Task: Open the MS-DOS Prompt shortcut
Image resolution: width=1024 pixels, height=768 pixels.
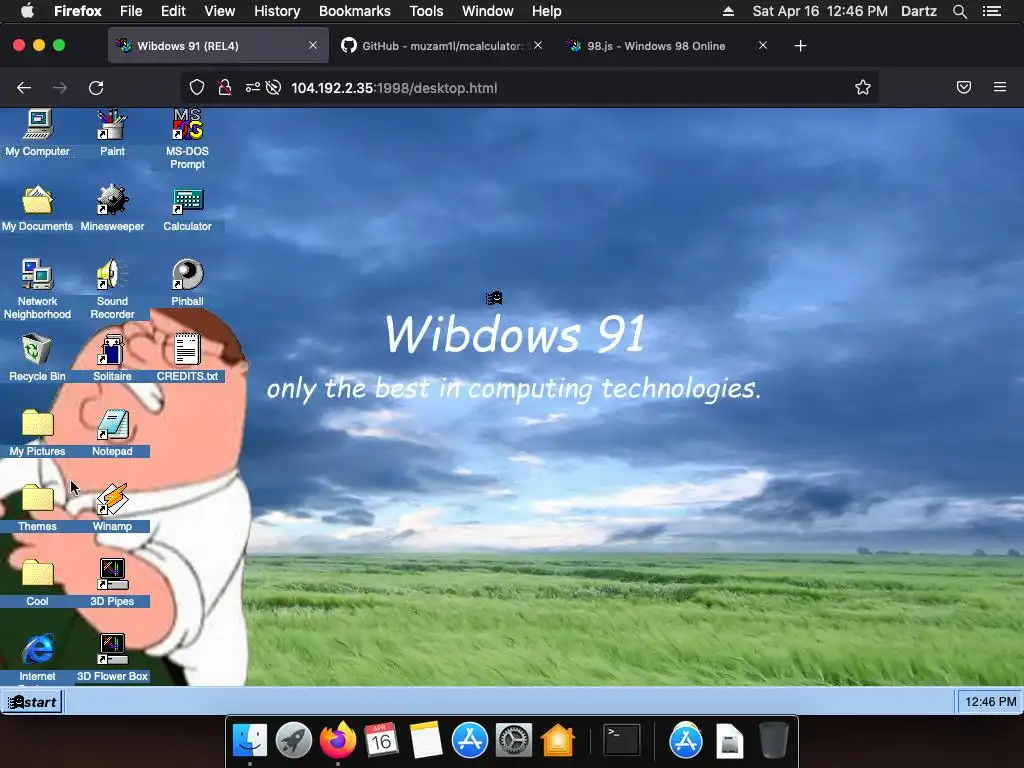Action: pyautogui.click(x=187, y=139)
